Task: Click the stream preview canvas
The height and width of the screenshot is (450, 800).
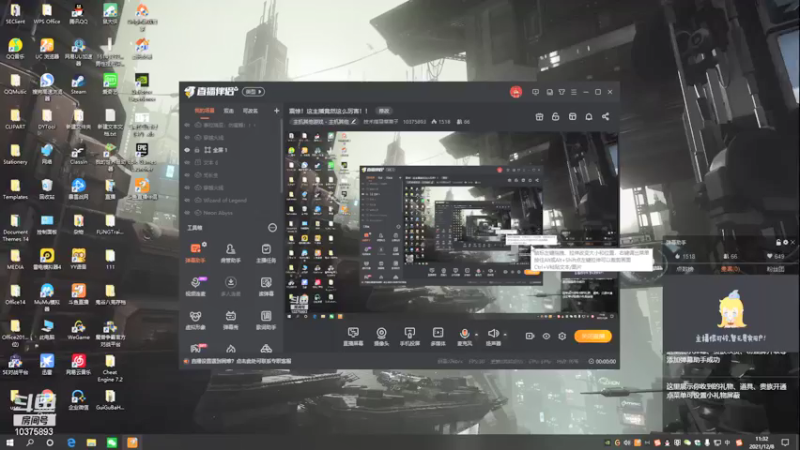Action: [x=451, y=225]
